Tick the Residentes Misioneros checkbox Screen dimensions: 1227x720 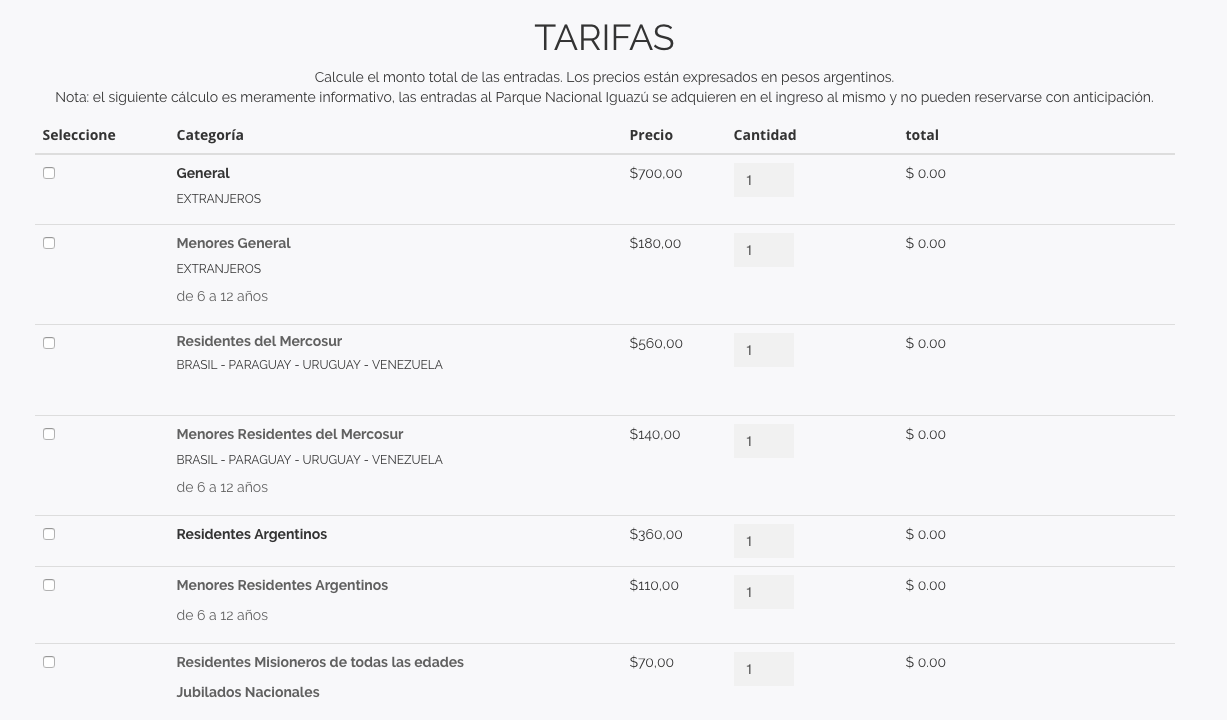[49, 662]
